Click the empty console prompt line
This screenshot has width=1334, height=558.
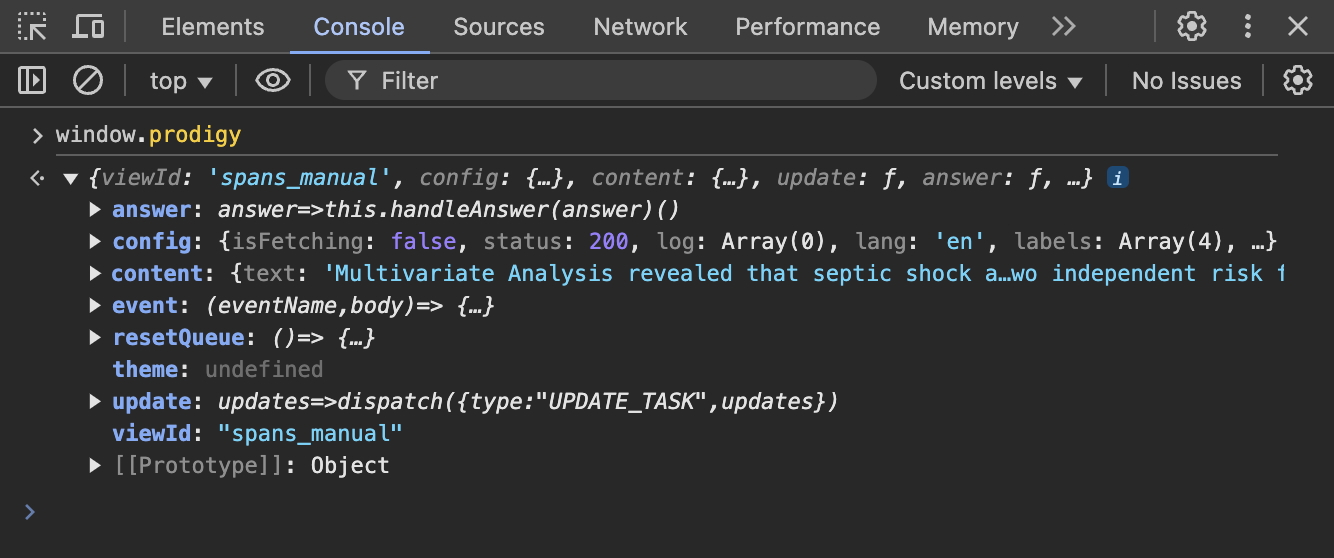coord(667,512)
